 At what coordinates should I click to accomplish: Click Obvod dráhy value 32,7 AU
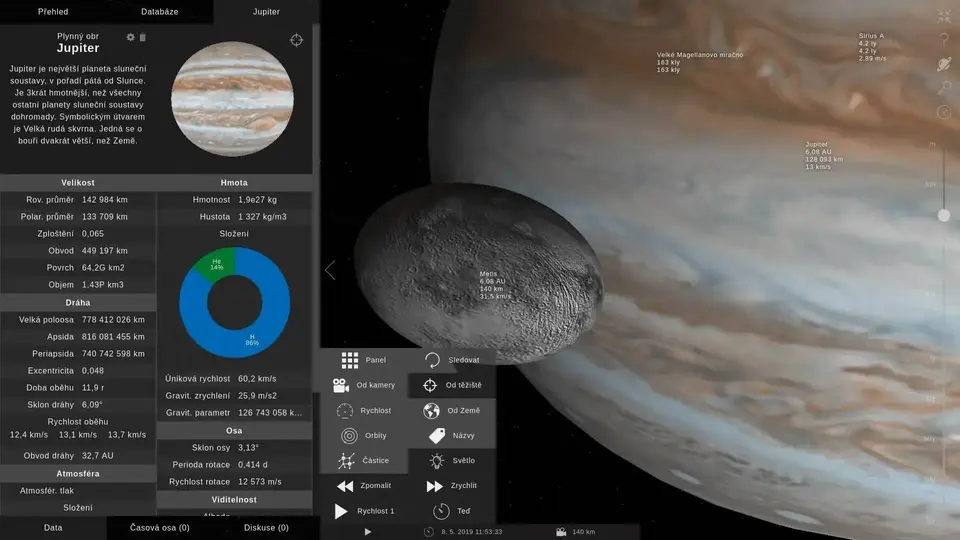pos(97,456)
